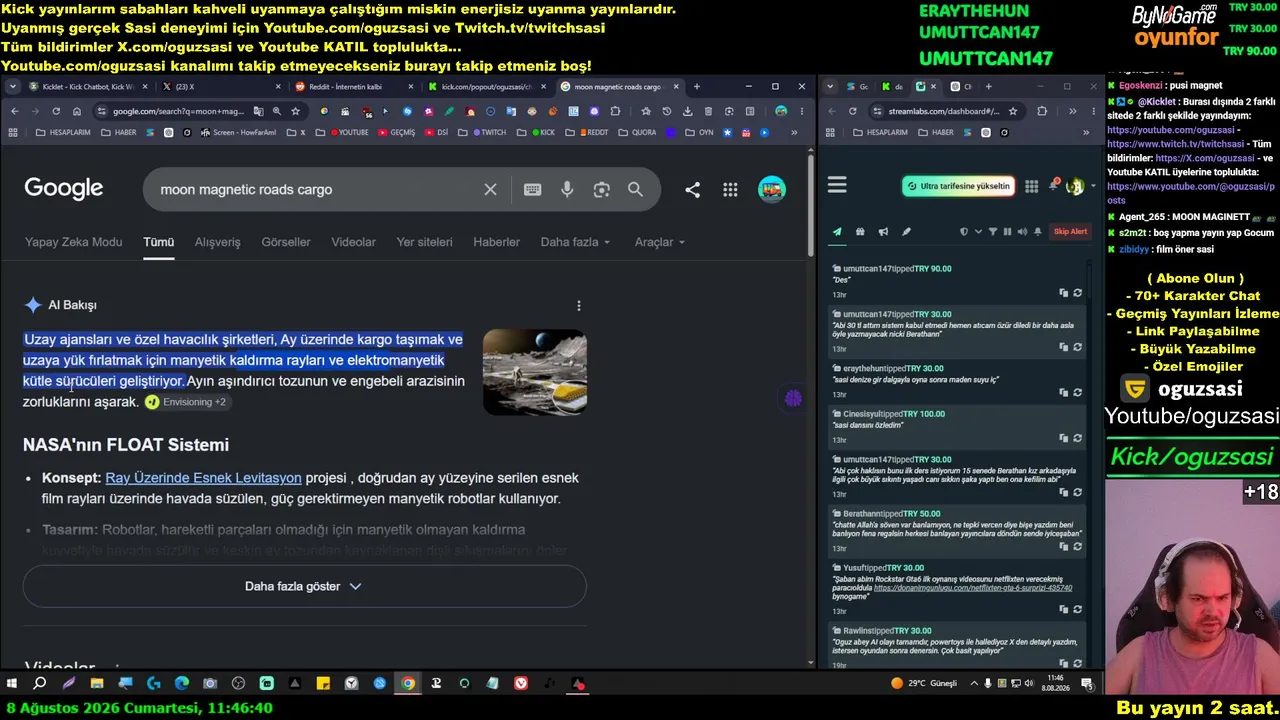Reload the Google search page
Viewport: 1280px width, 720px height.
(56, 111)
